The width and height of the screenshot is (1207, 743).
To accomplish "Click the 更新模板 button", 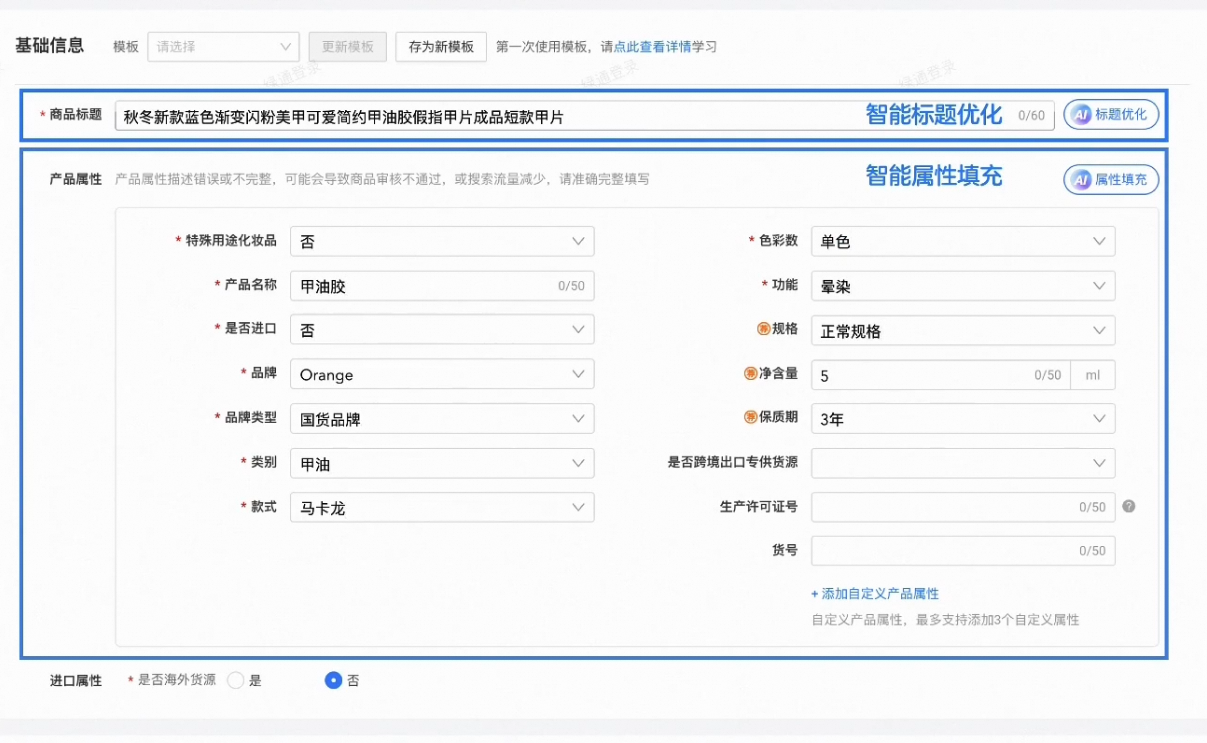I will pyautogui.click(x=347, y=46).
